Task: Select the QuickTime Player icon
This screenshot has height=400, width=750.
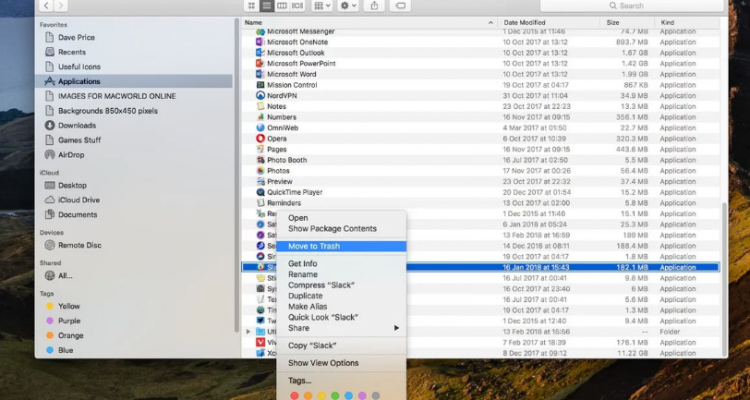Action: [260, 192]
